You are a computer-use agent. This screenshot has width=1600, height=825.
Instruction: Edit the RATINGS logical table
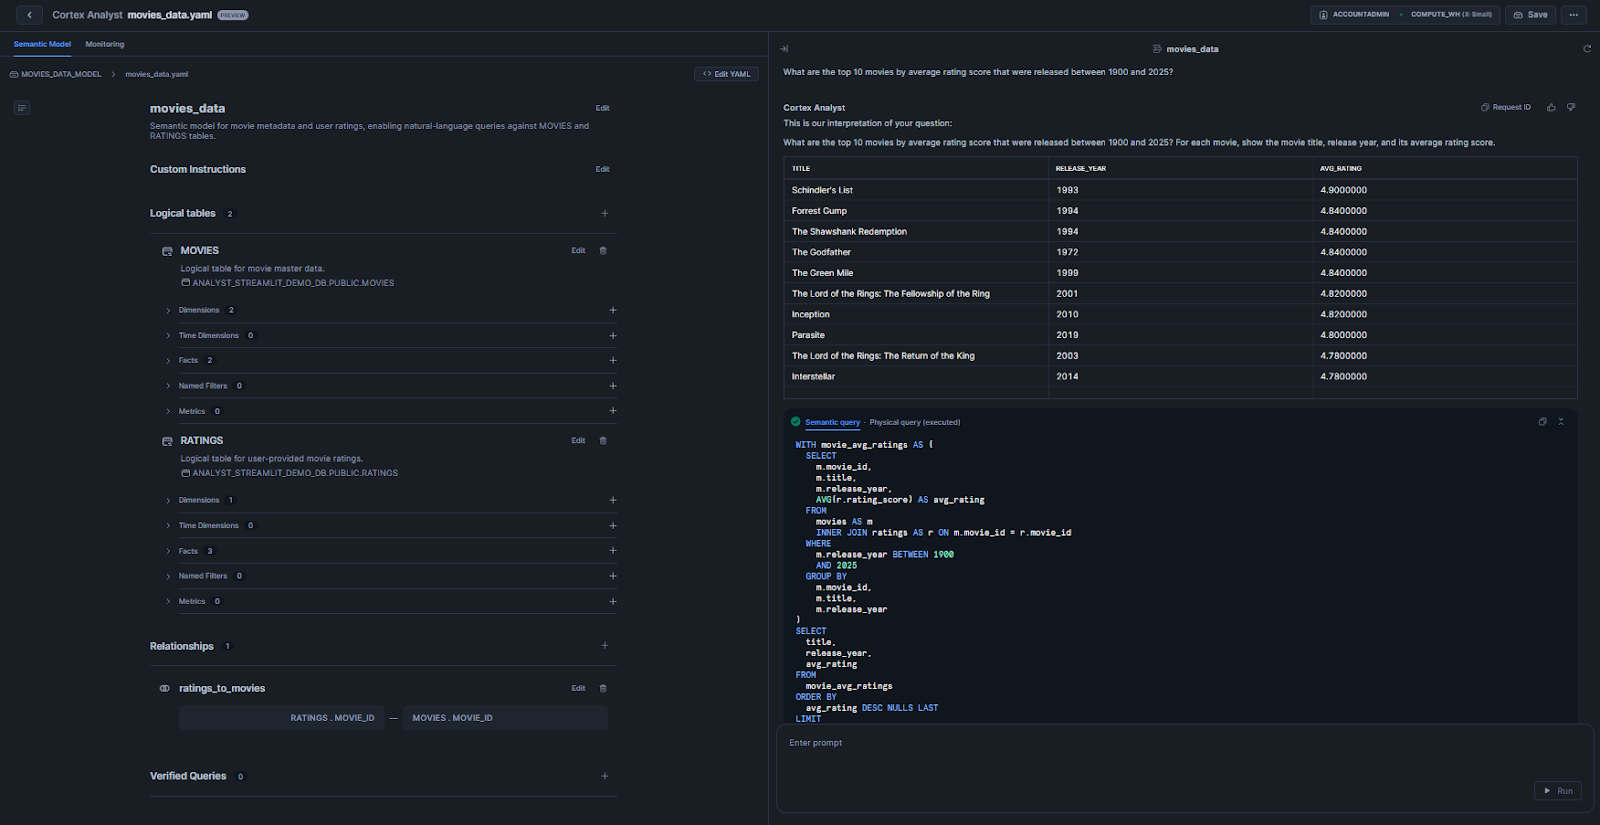tap(578, 441)
